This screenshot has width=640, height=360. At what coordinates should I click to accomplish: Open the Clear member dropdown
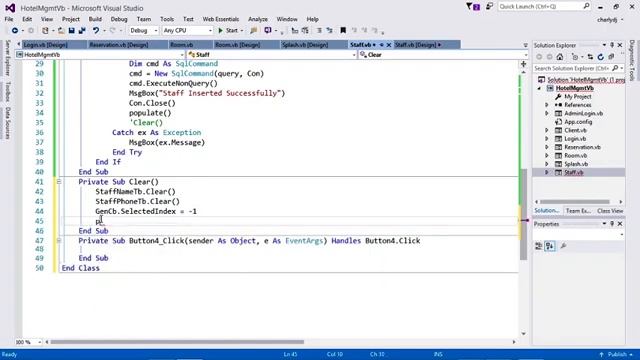pyautogui.click(x=443, y=55)
